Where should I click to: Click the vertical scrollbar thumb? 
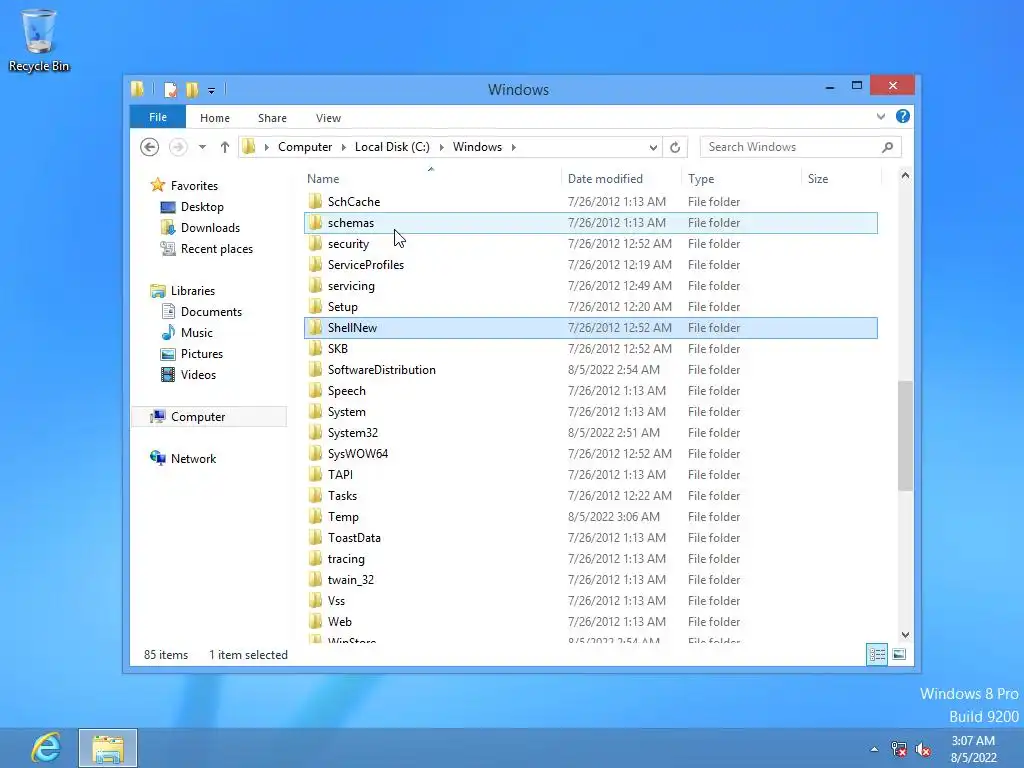pyautogui.click(x=904, y=436)
